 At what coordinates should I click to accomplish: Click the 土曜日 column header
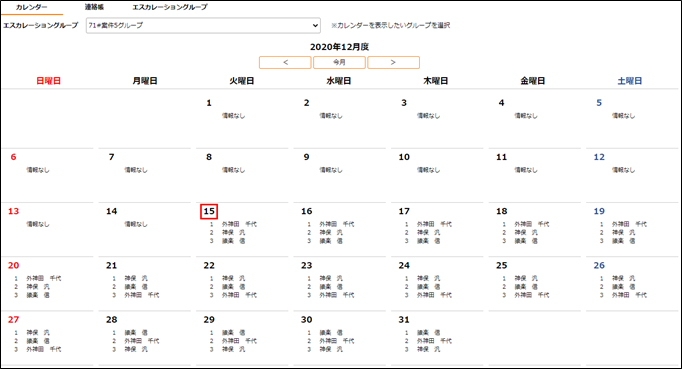[x=630, y=81]
